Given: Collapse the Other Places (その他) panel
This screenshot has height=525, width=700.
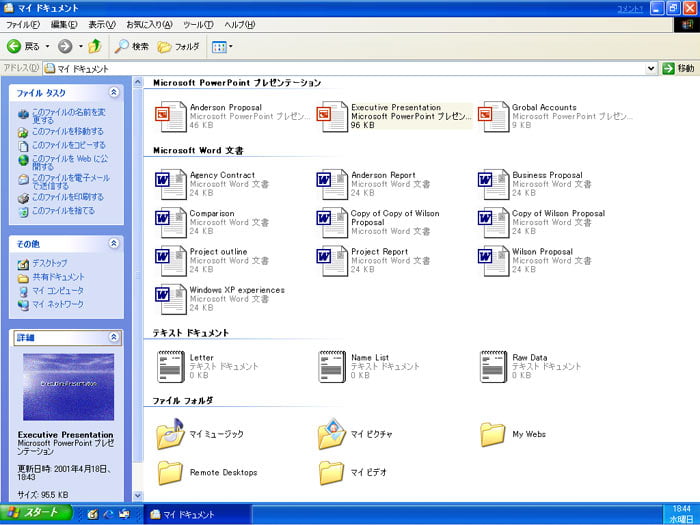Looking at the screenshot, I should point(113,243).
